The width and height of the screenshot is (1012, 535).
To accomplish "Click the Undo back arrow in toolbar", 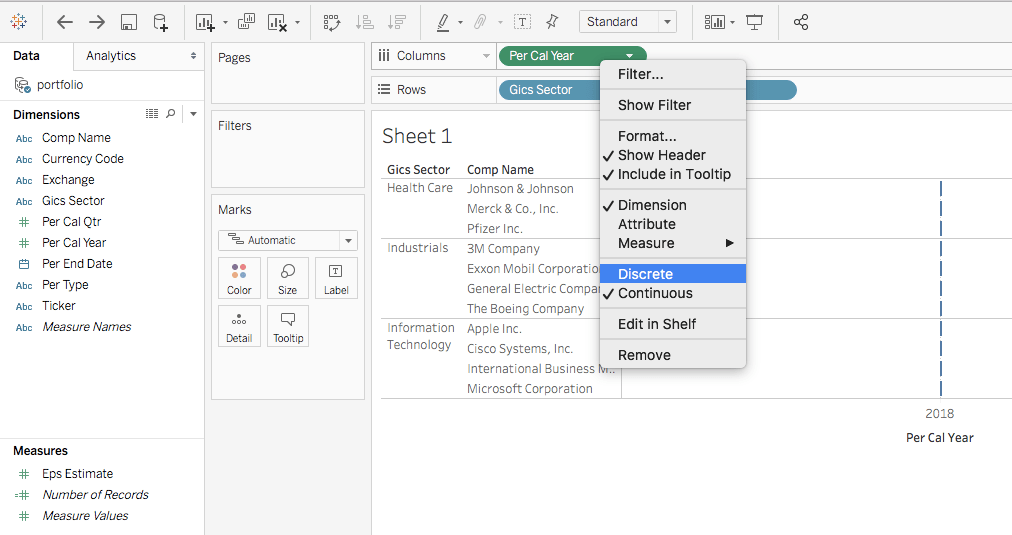I will (x=65, y=22).
